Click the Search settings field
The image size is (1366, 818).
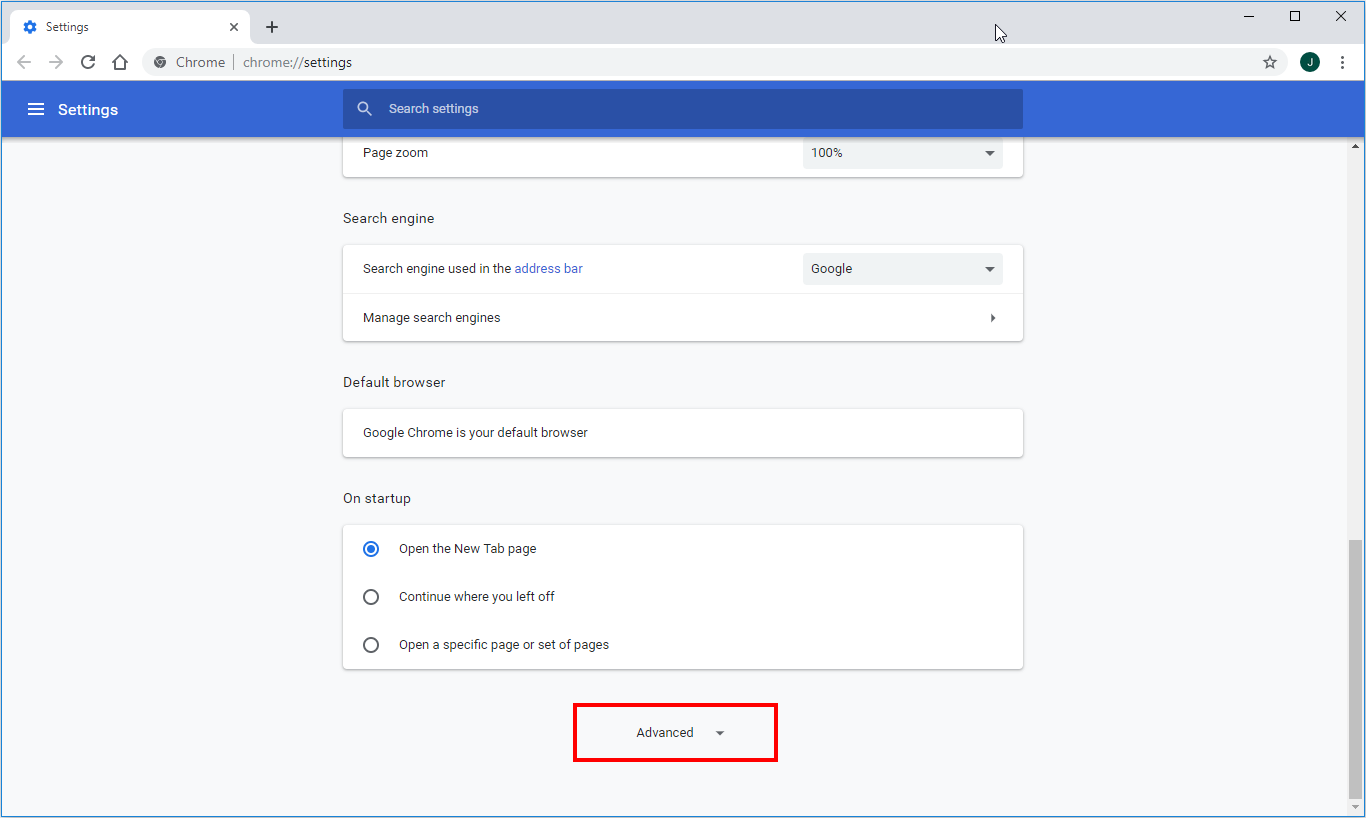683,109
